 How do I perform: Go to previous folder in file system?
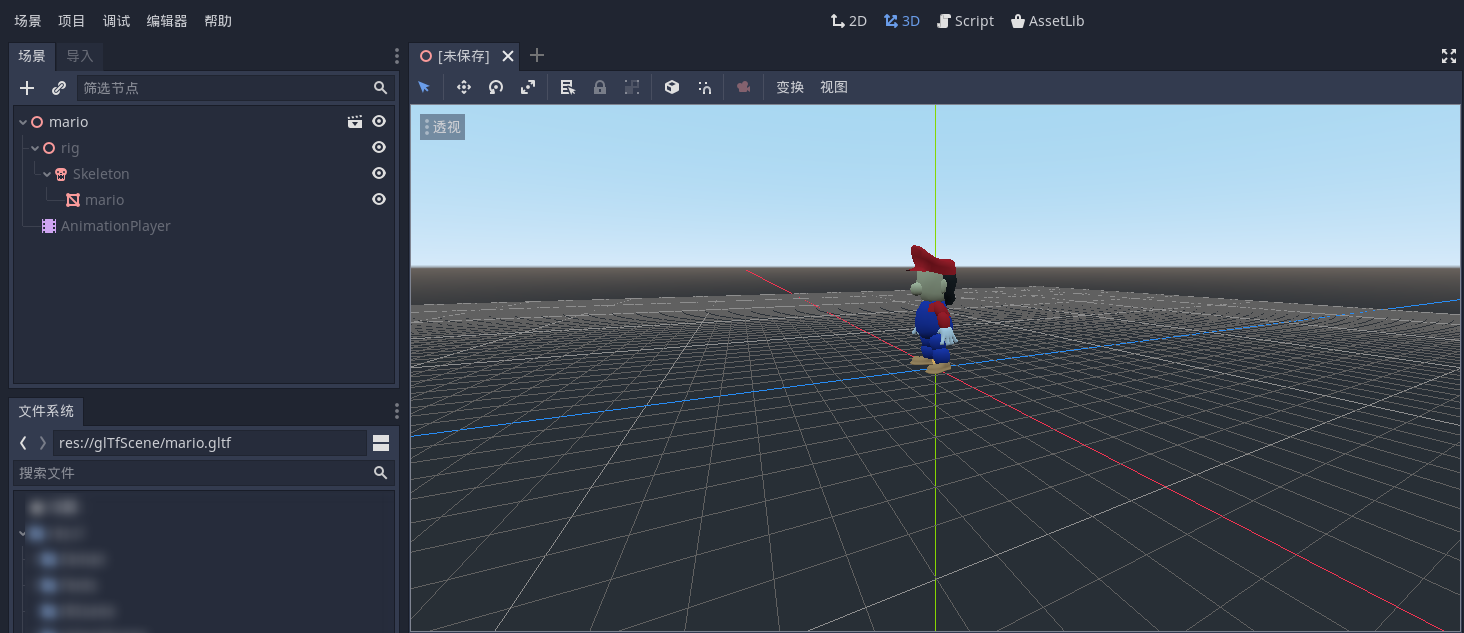point(23,443)
